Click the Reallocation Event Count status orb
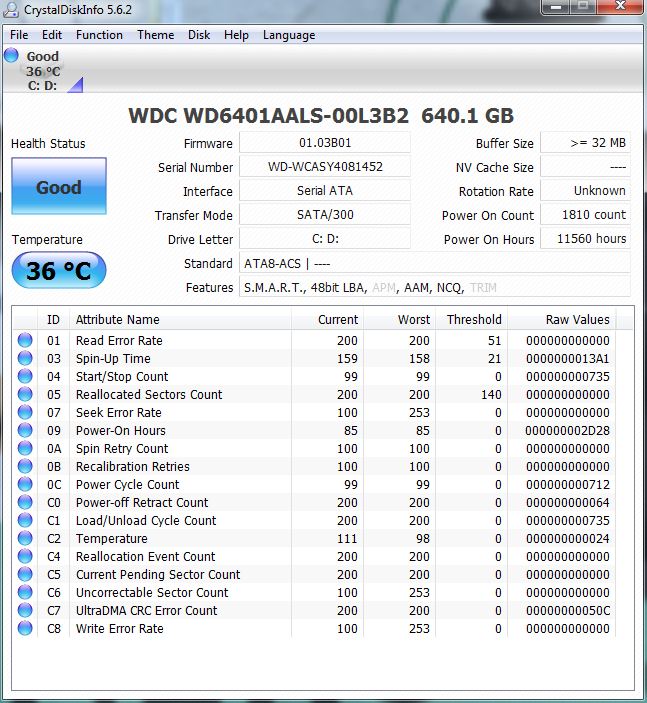The width and height of the screenshot is (647, 703). 25,556
